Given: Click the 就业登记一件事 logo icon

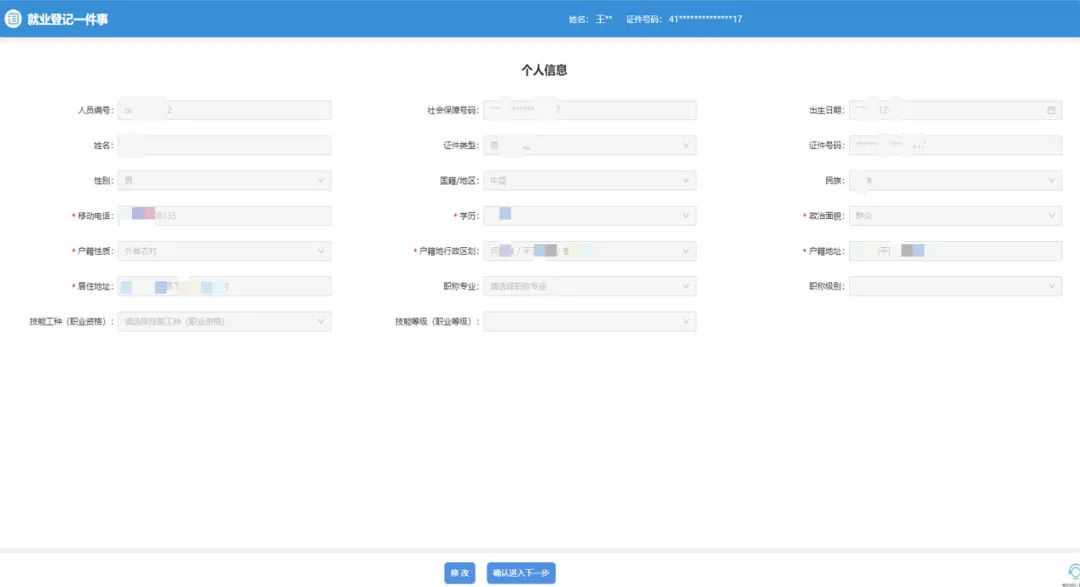Looking at the screenshot, I should click(13, 19).
